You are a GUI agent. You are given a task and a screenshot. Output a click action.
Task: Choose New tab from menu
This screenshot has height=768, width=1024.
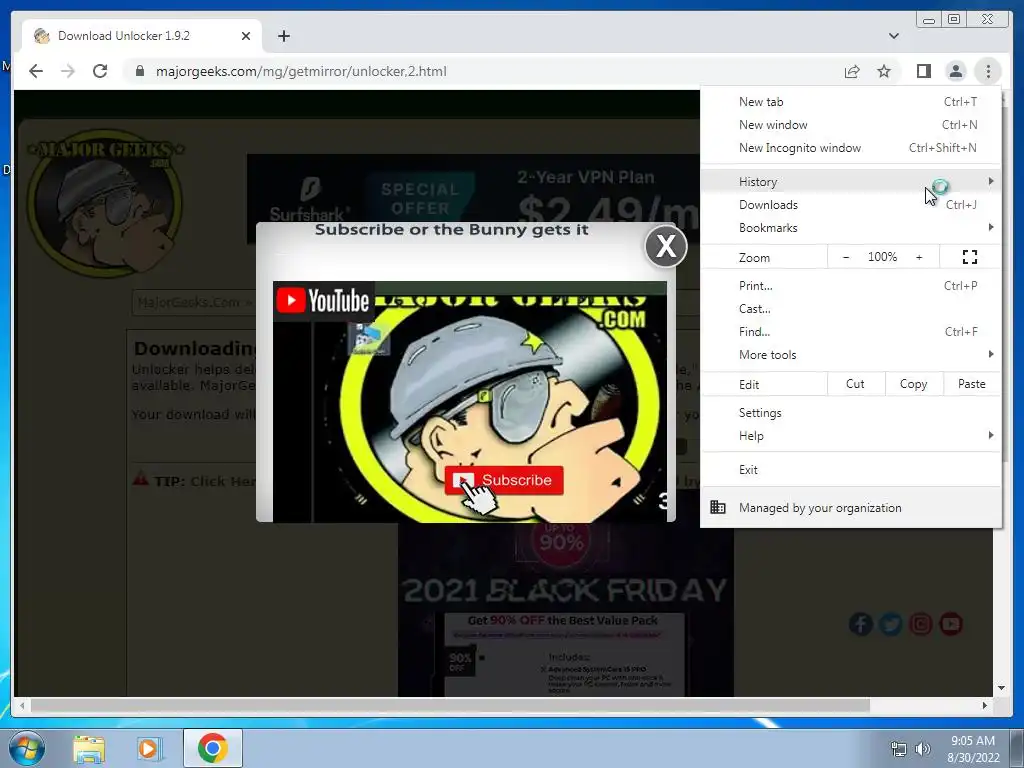[851, 102]
